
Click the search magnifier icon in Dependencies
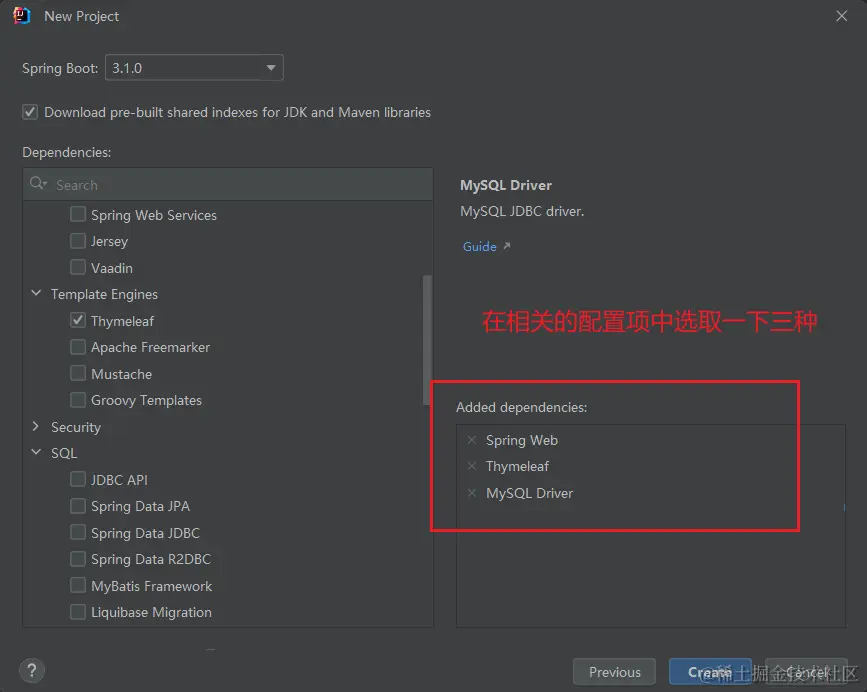38,184
